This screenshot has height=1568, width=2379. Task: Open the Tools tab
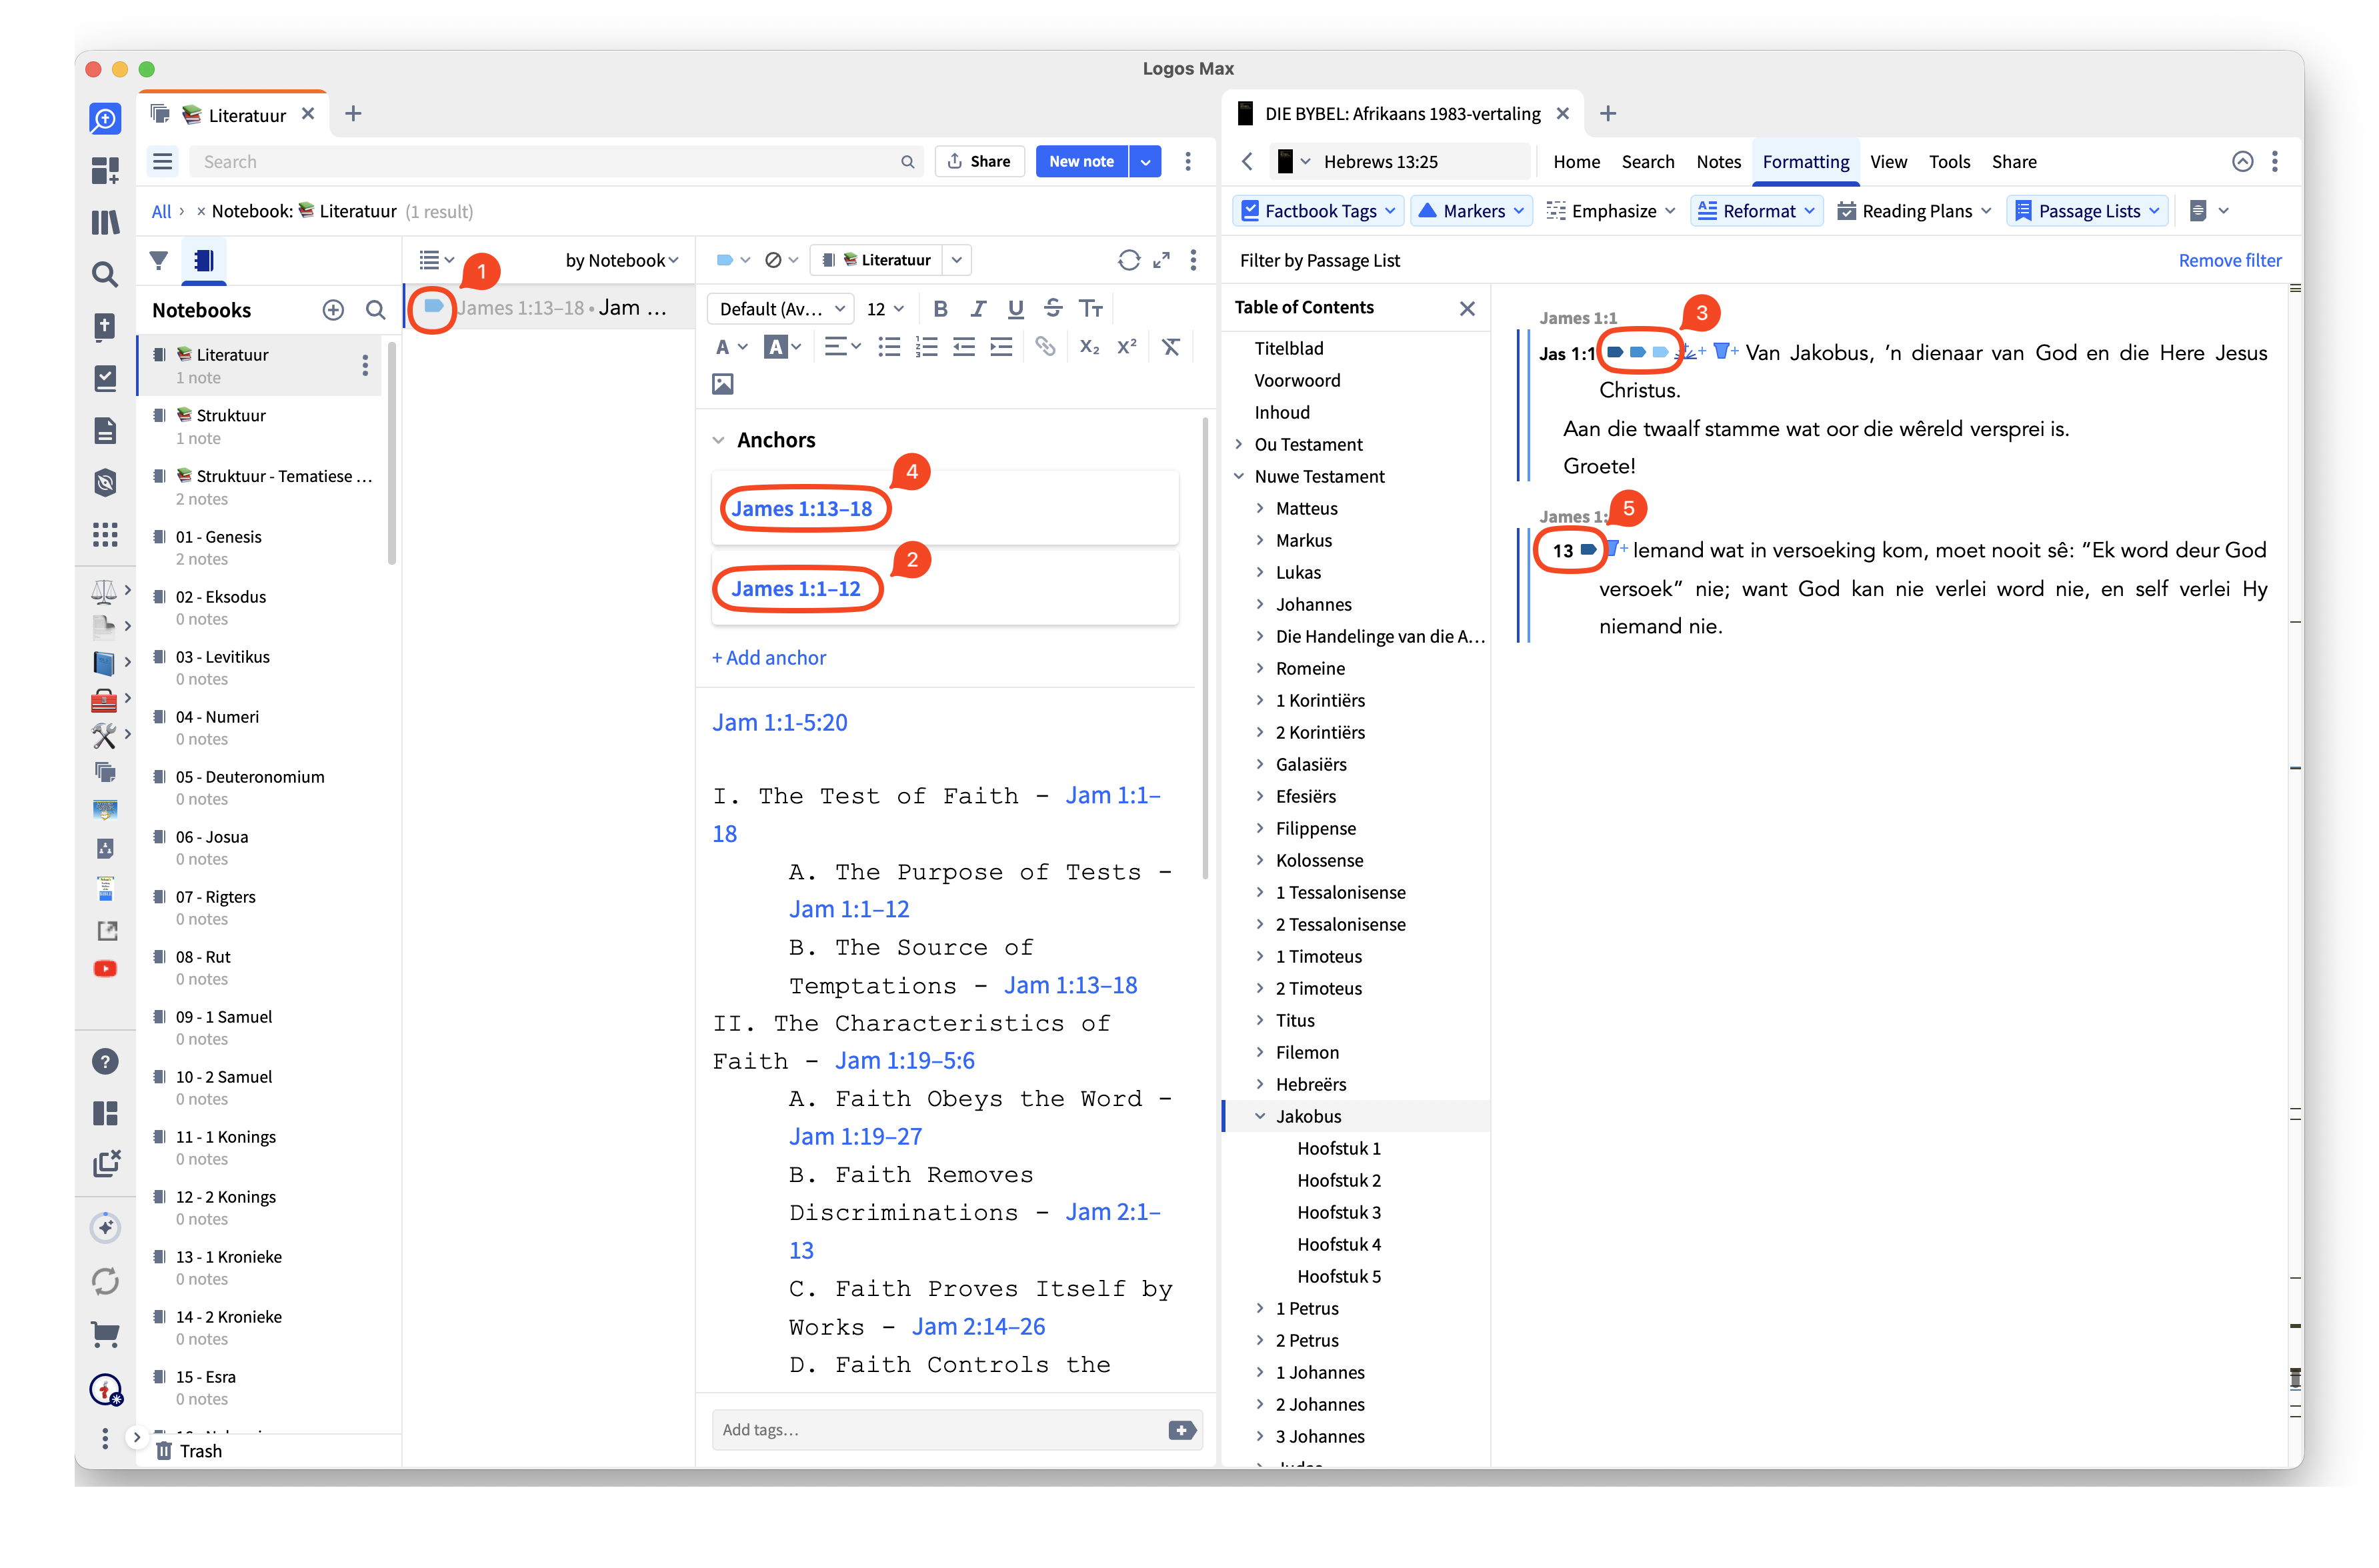coord(1949,162)
